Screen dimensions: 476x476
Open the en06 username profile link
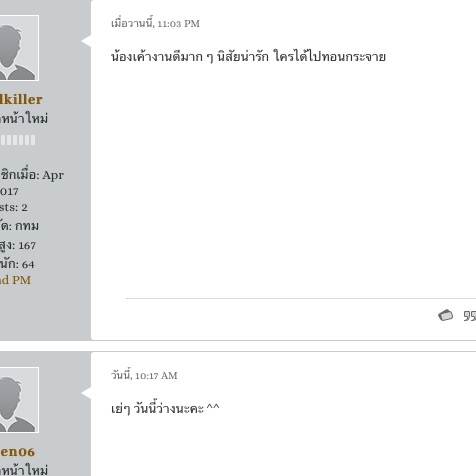[17, 452]
